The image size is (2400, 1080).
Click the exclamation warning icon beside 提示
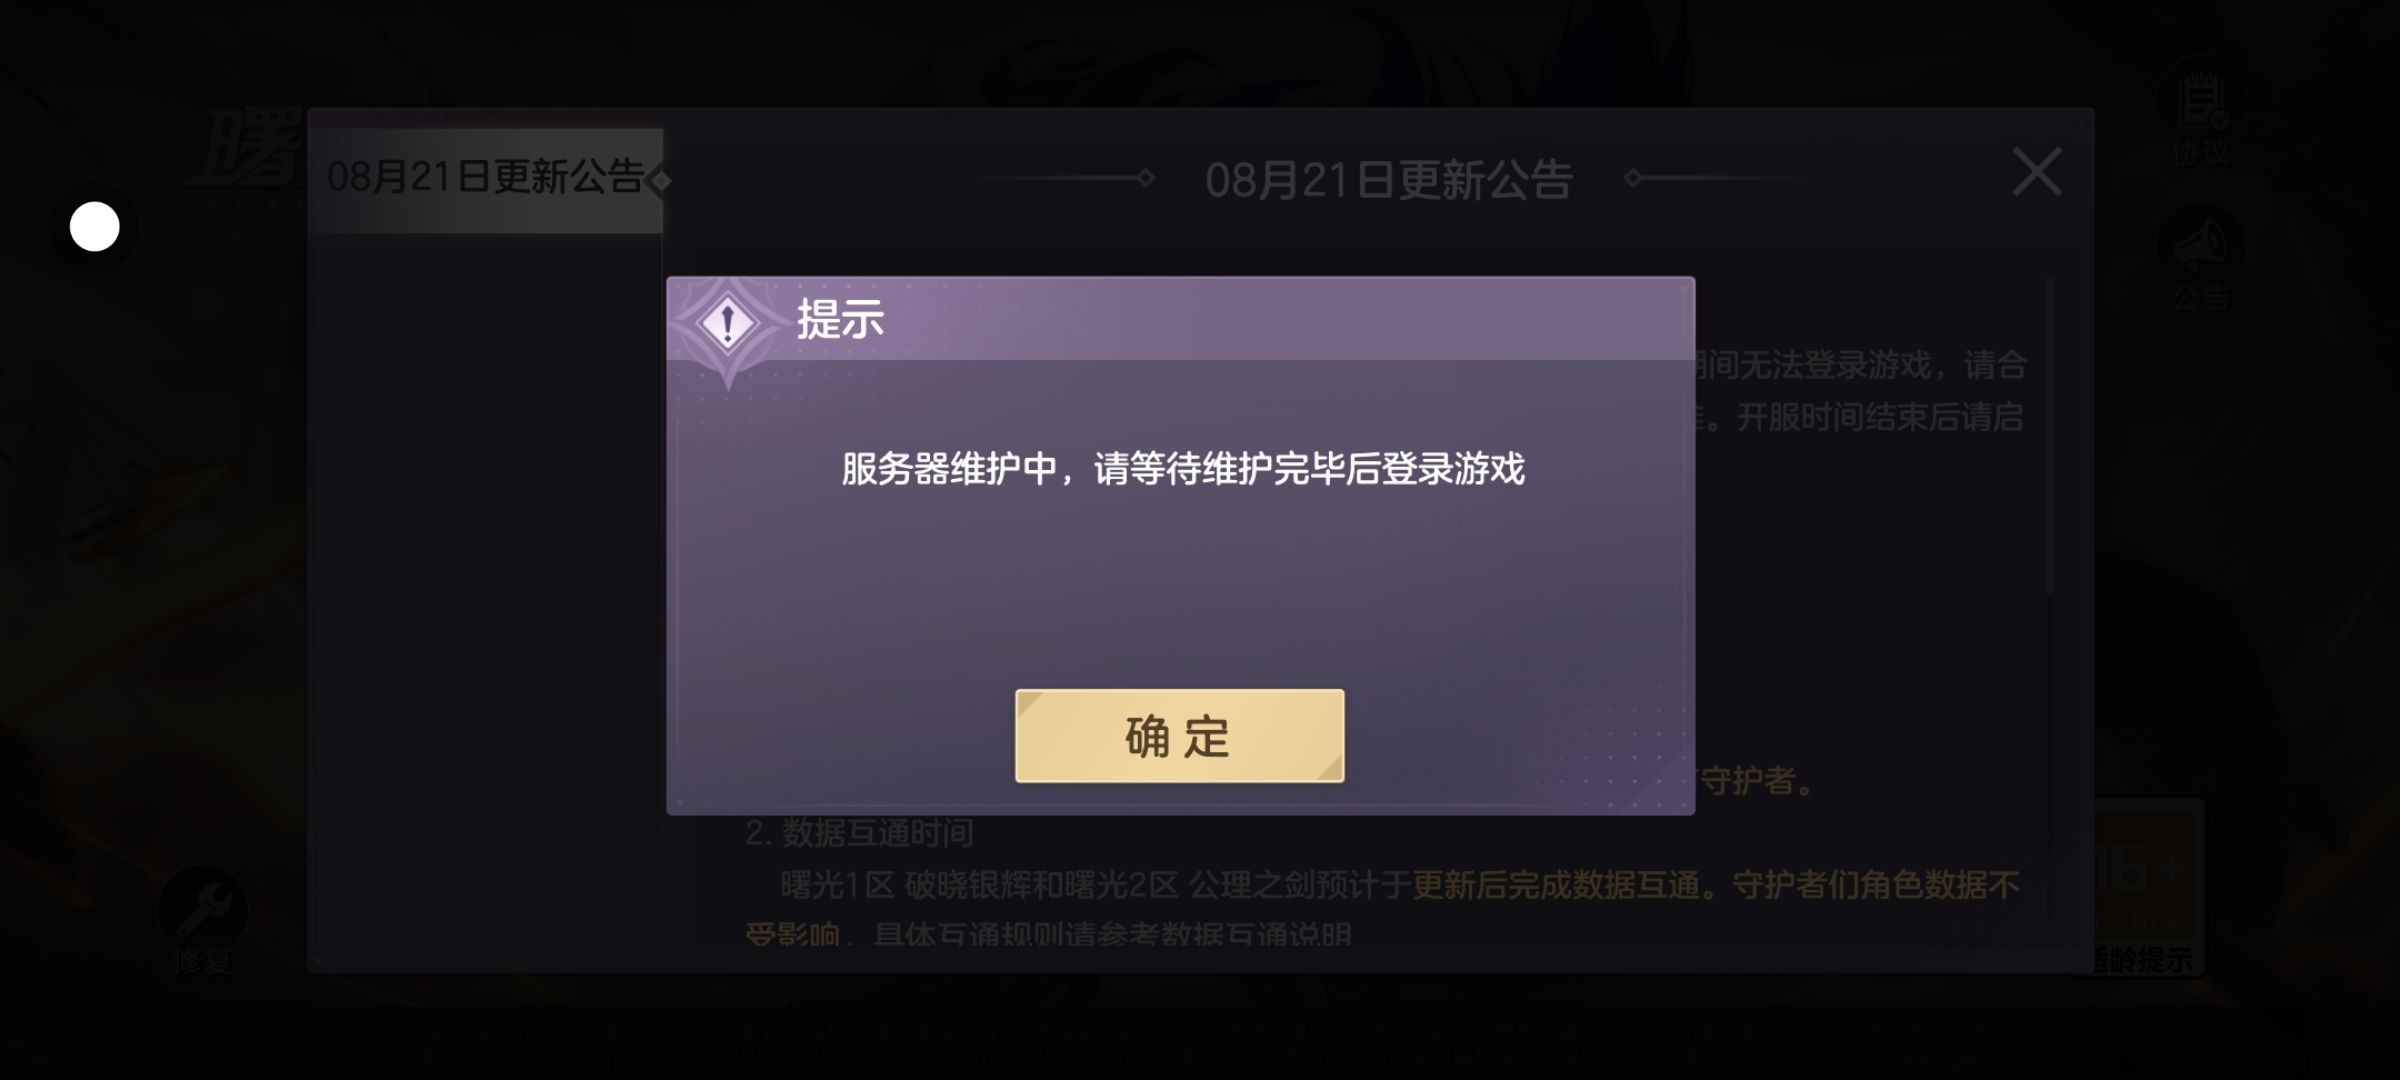(728, 323)
